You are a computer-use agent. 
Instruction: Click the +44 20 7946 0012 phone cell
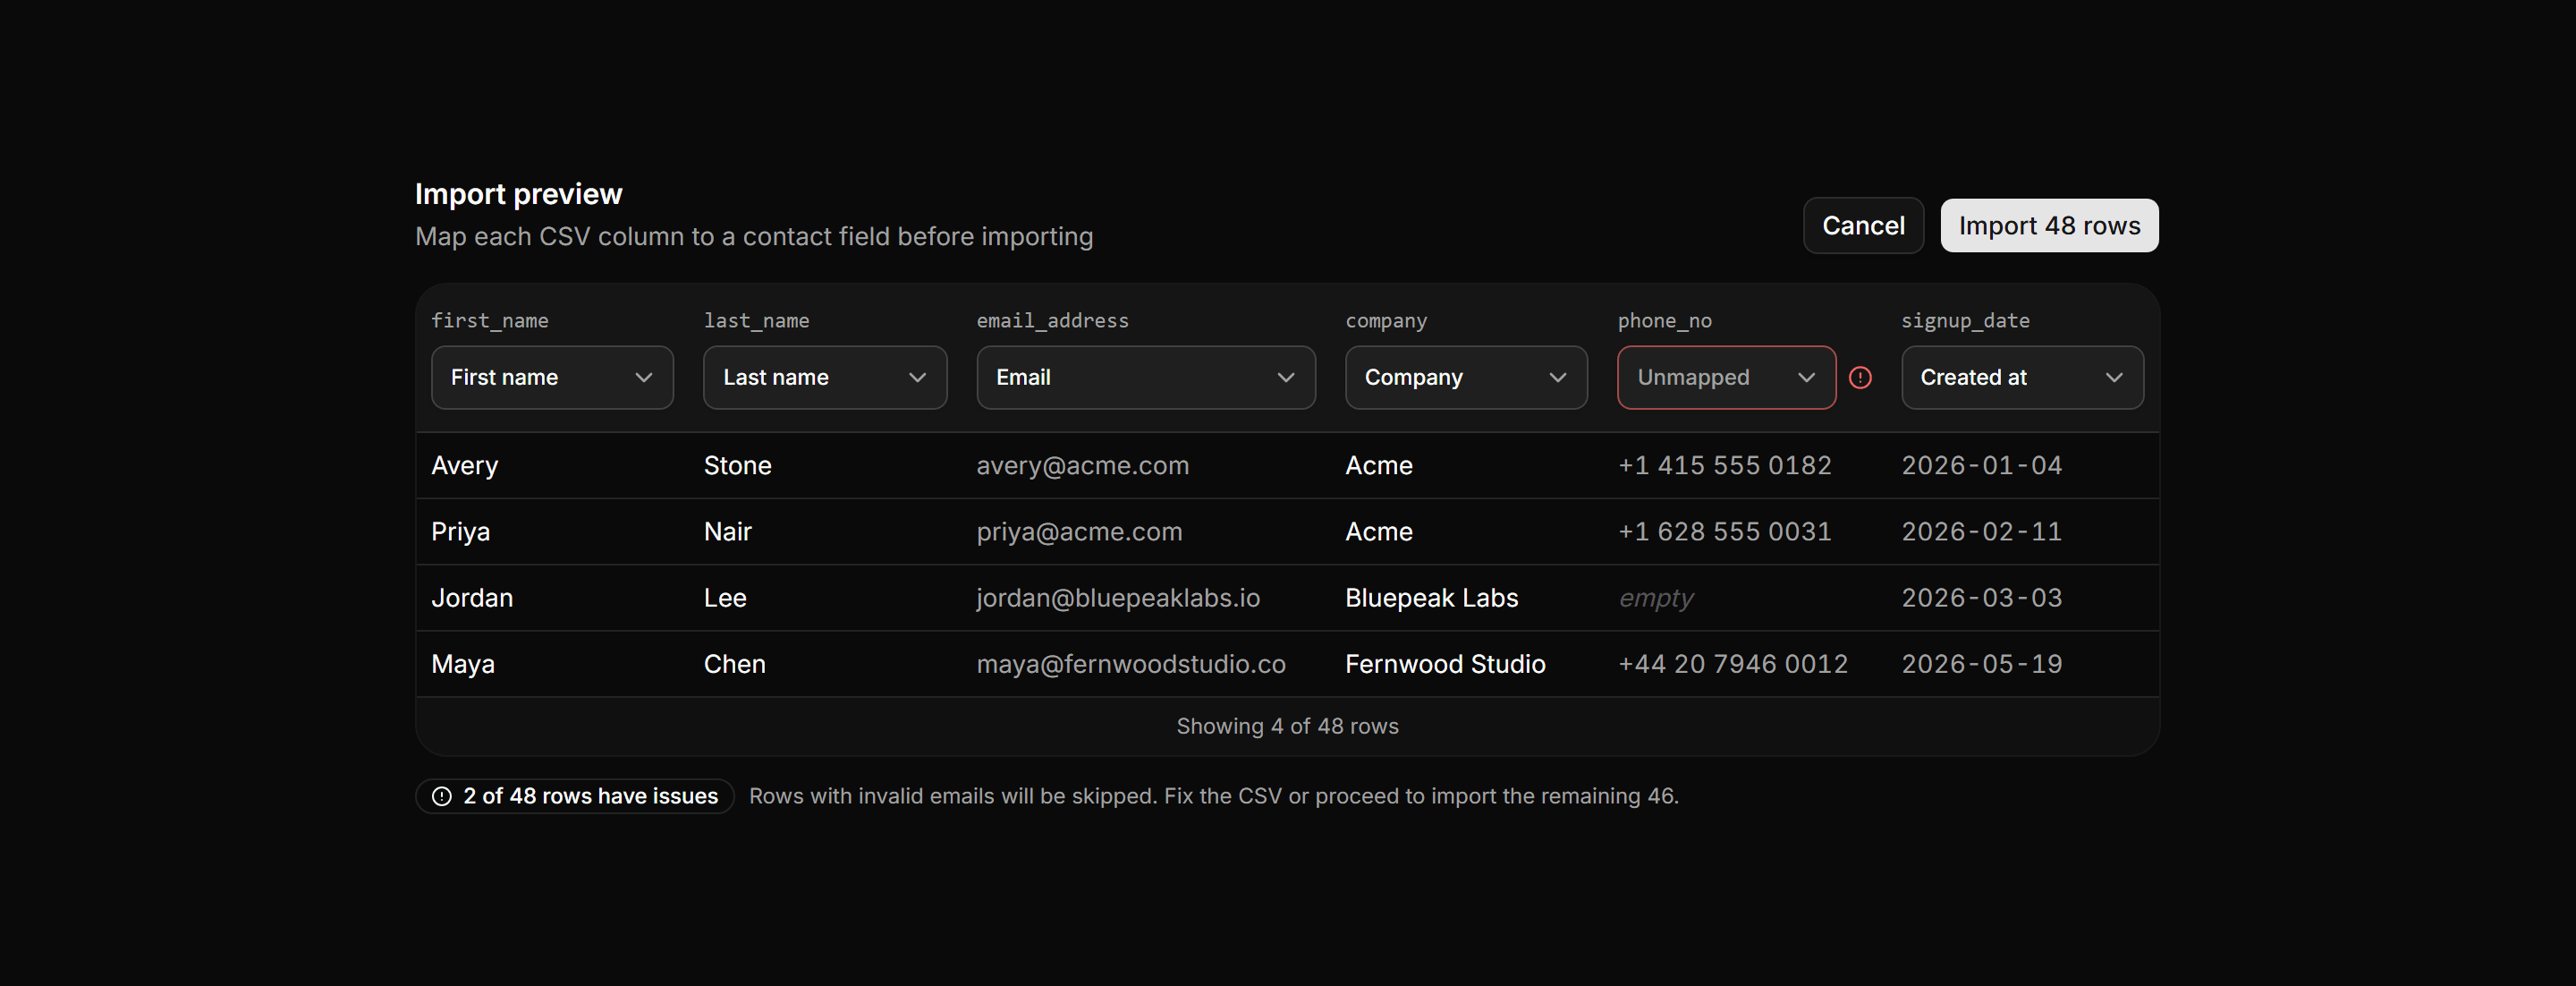point(1732,664)
